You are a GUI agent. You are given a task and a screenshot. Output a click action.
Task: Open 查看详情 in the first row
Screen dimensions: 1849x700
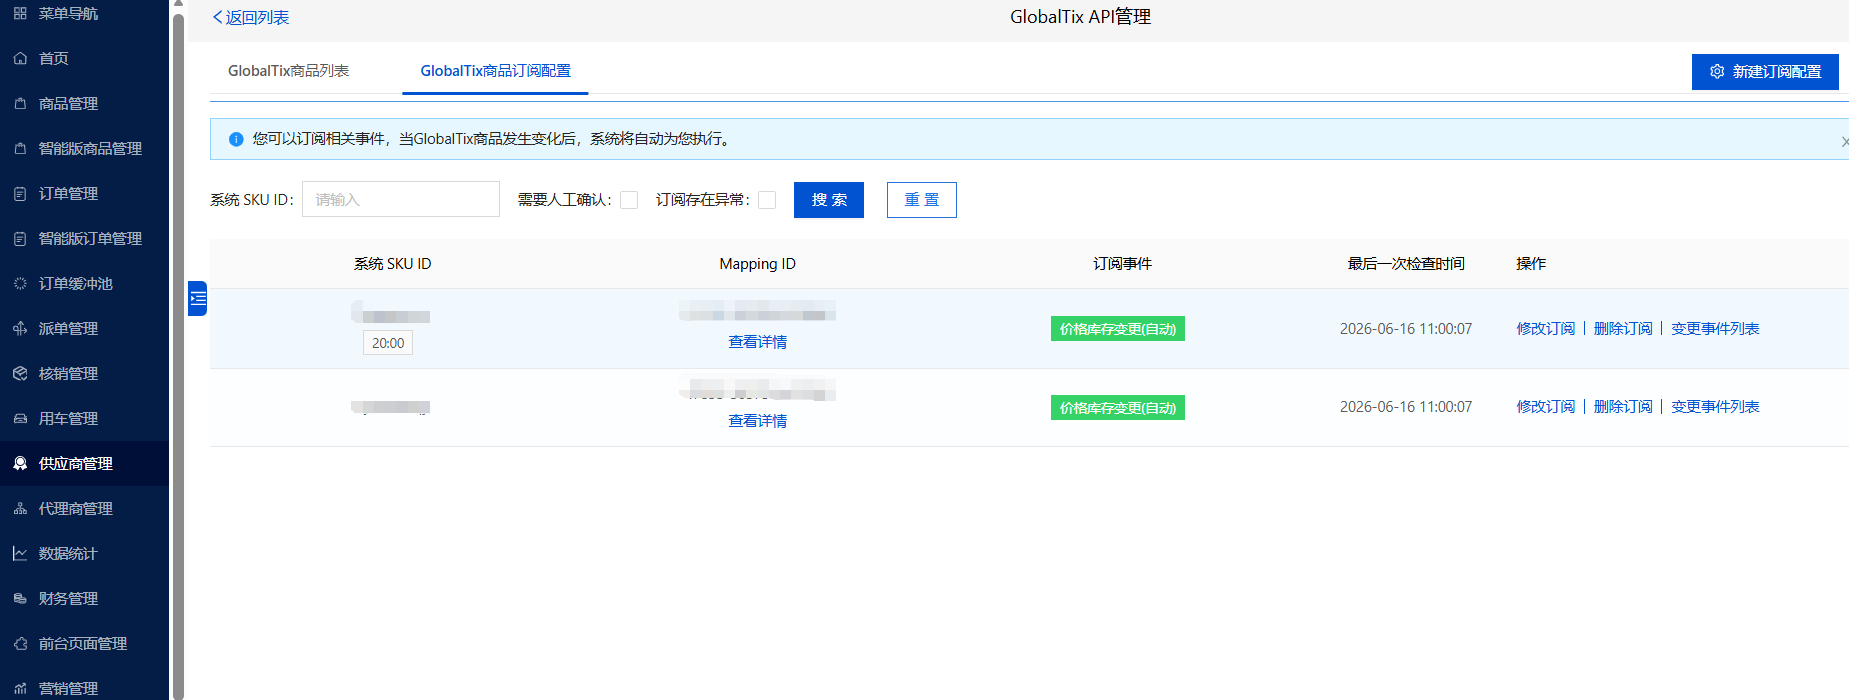(758, 342)
